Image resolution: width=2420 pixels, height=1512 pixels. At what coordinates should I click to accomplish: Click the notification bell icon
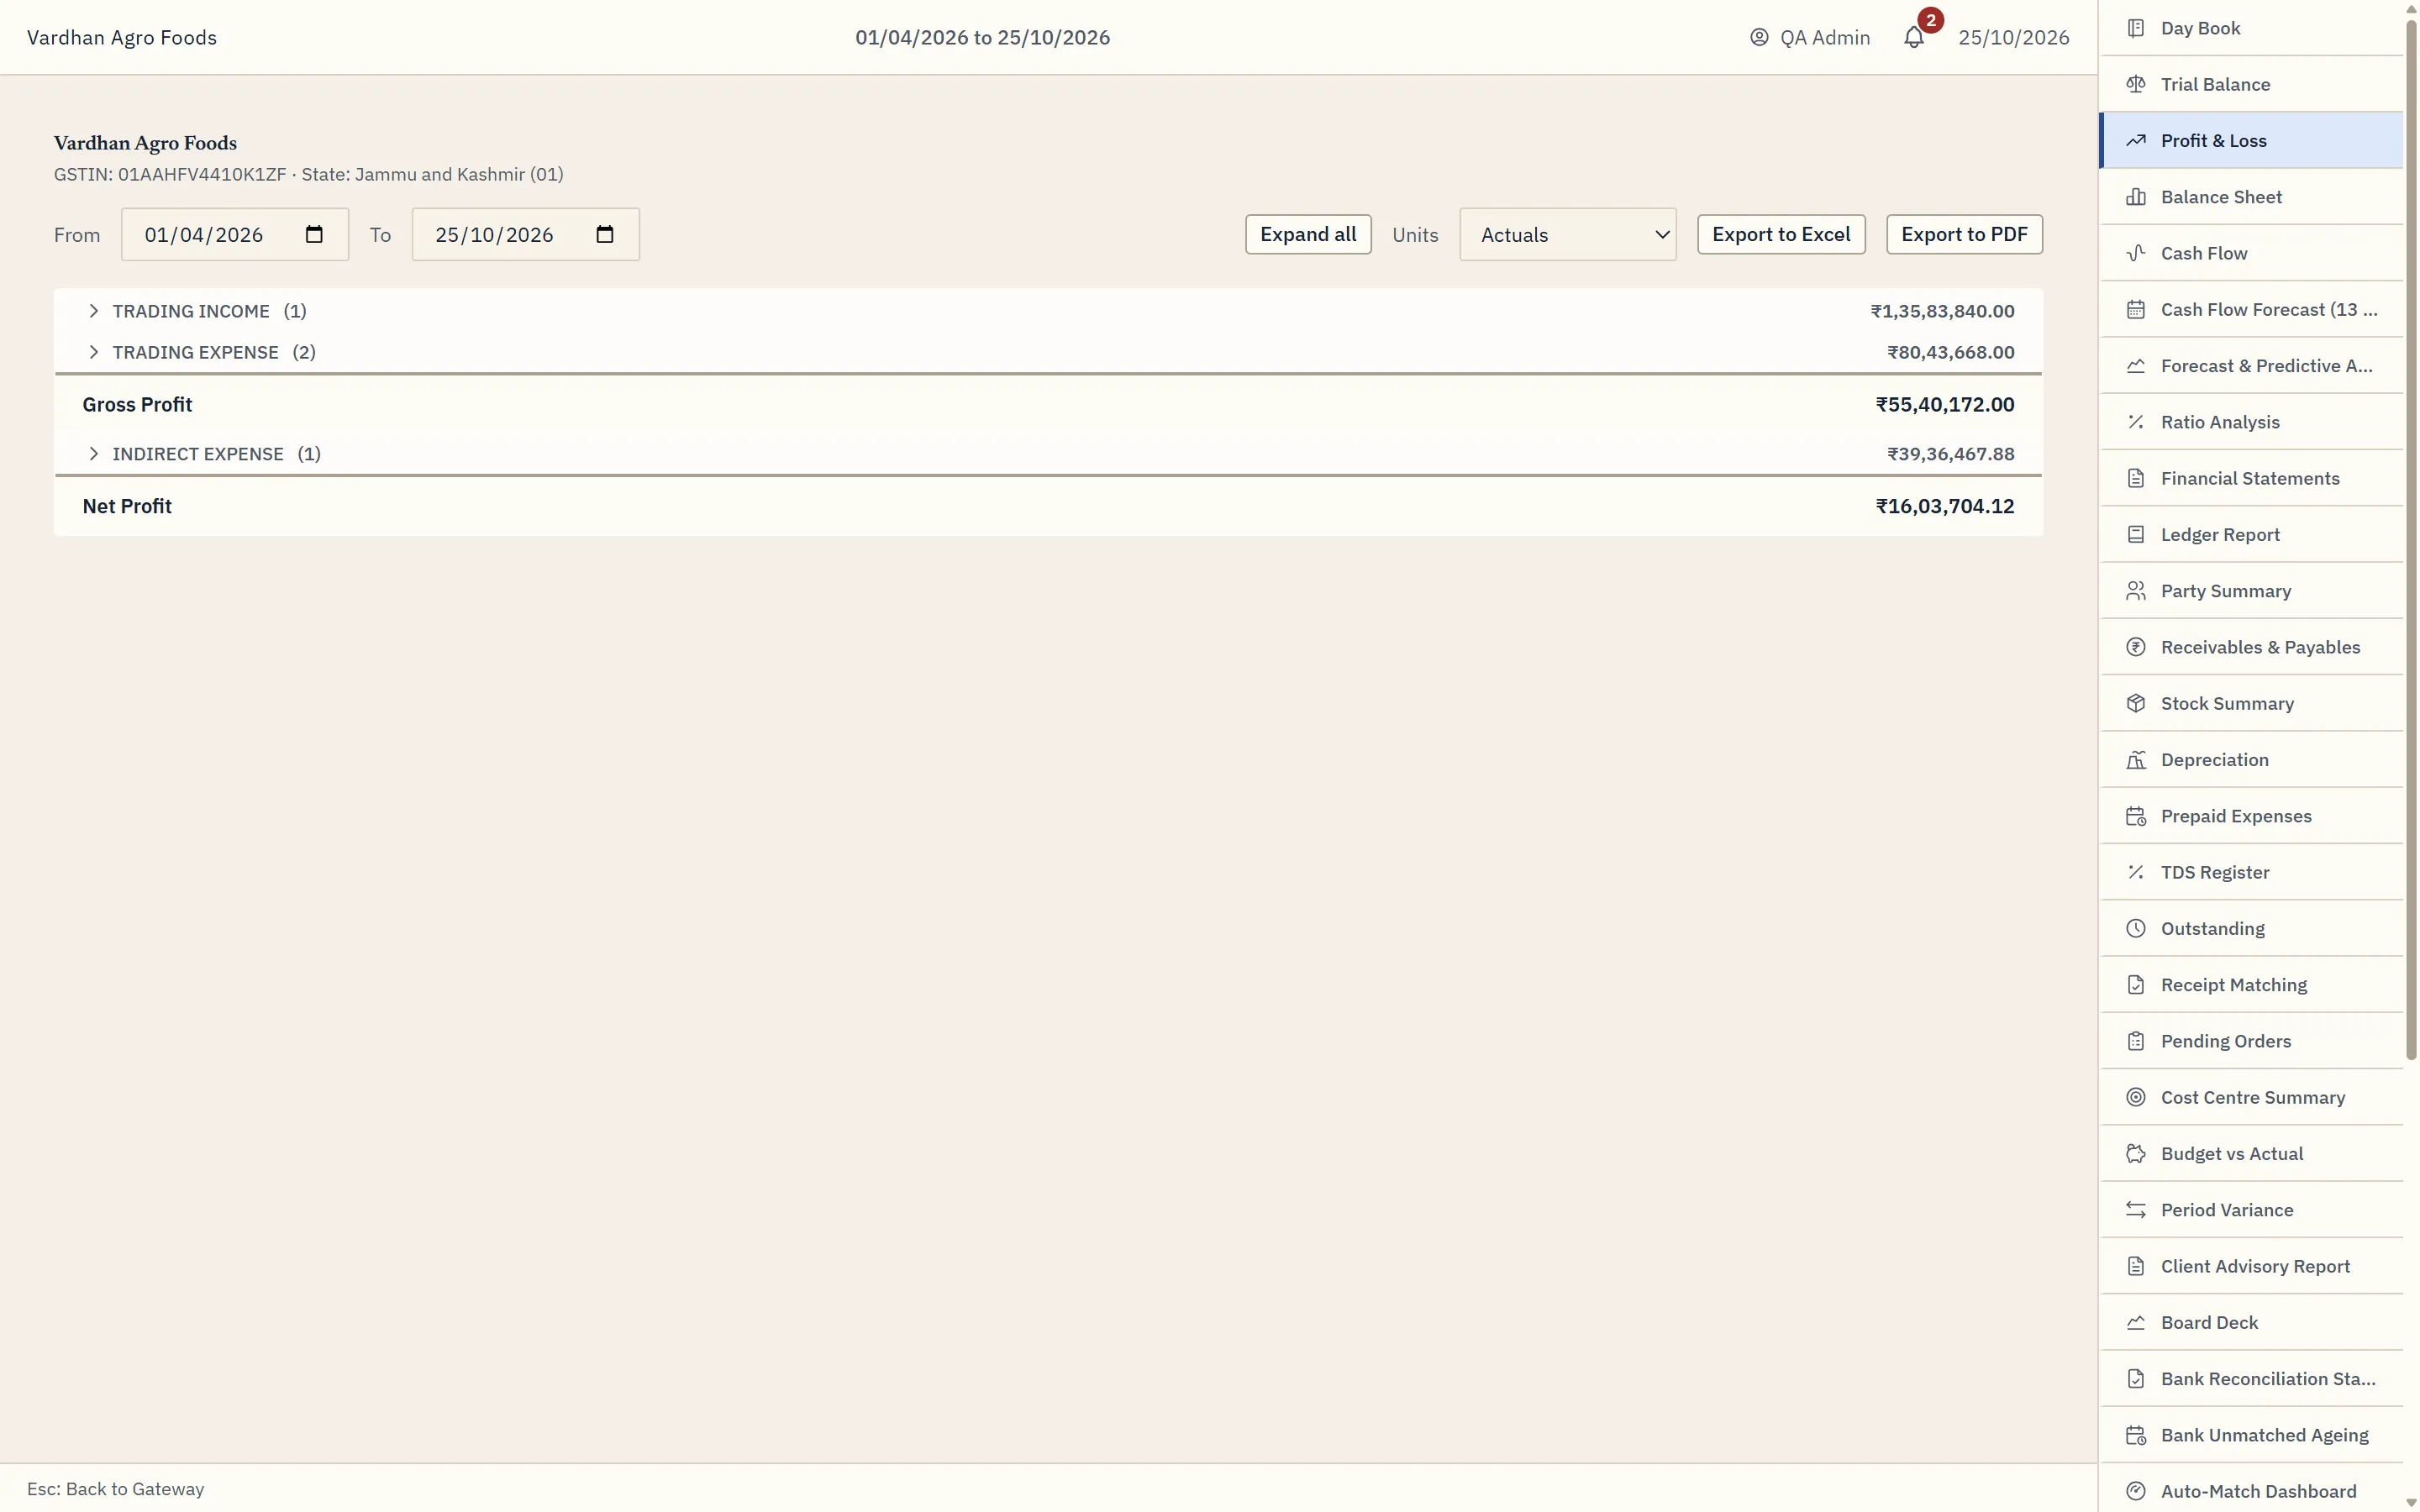tap(1913, 38)
